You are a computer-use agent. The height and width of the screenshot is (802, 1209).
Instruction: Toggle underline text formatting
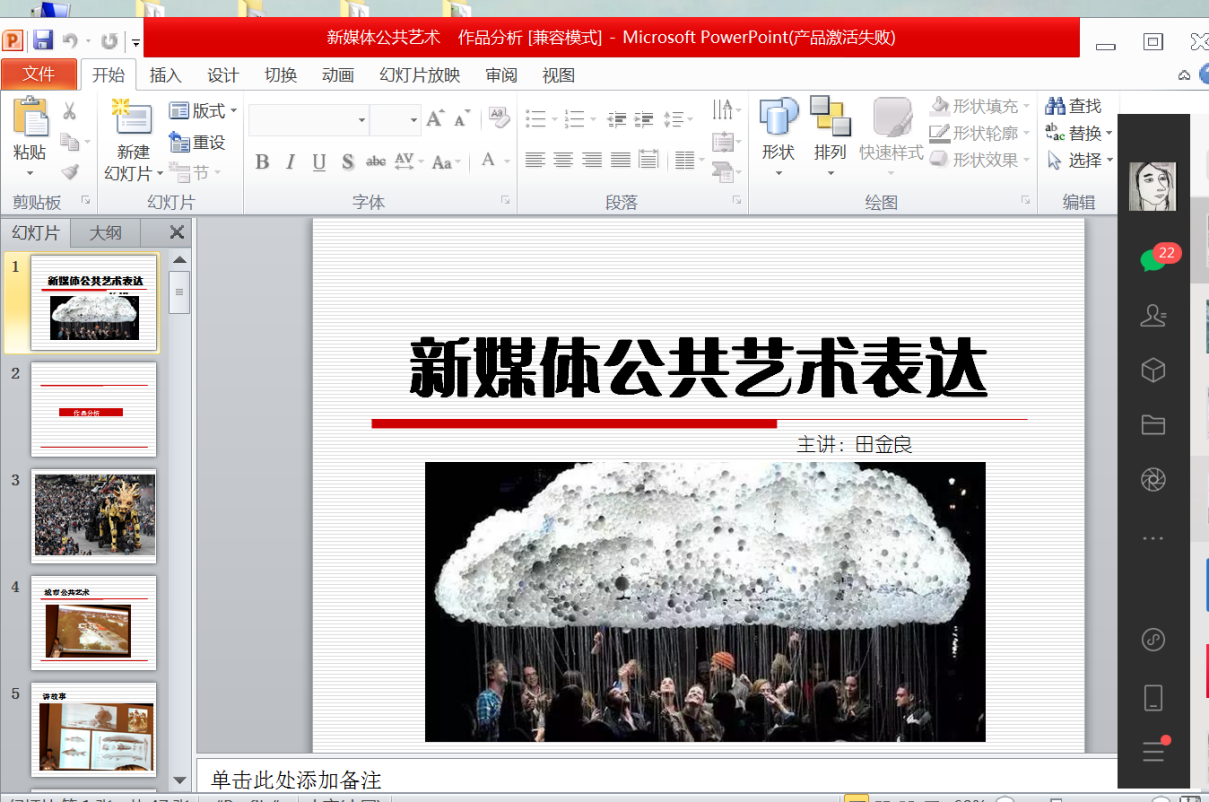[319, 162]
